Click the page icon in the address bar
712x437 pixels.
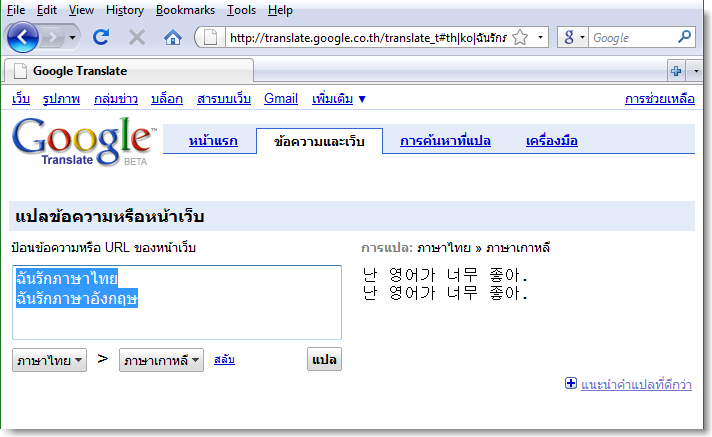[x=210, y=37]
